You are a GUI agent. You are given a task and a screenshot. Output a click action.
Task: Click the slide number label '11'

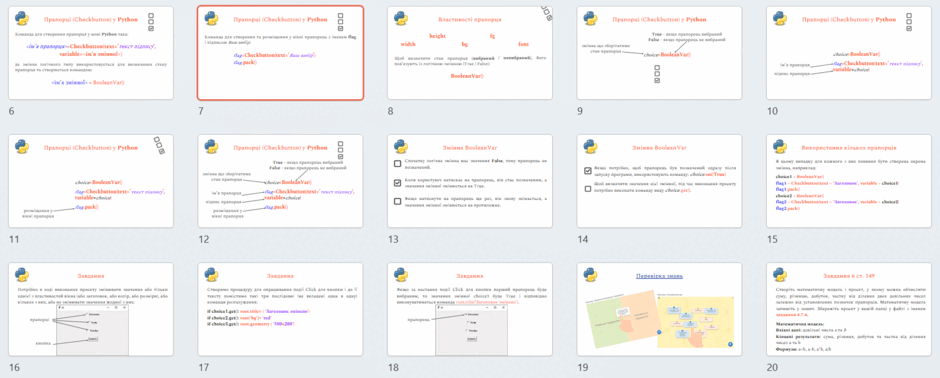pyautogui.click(x=14, y=240)
